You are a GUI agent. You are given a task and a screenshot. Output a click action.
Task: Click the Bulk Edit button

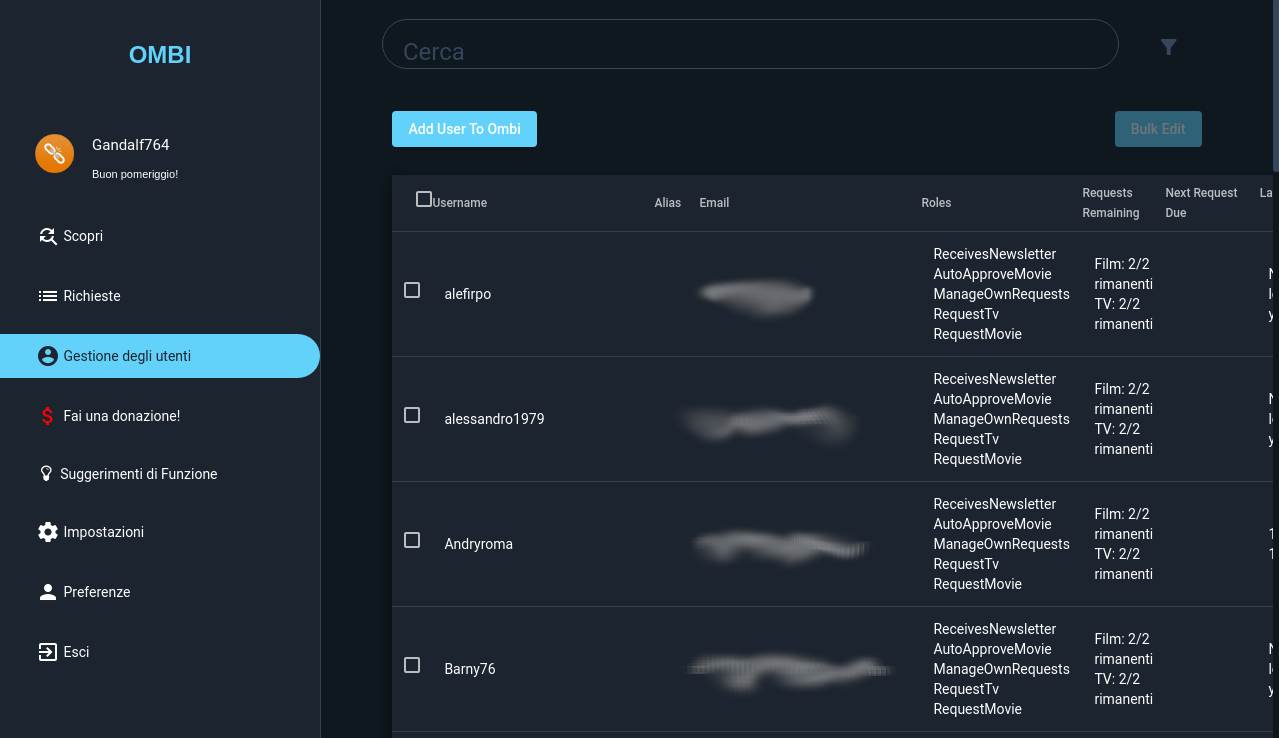(1158, 129)
